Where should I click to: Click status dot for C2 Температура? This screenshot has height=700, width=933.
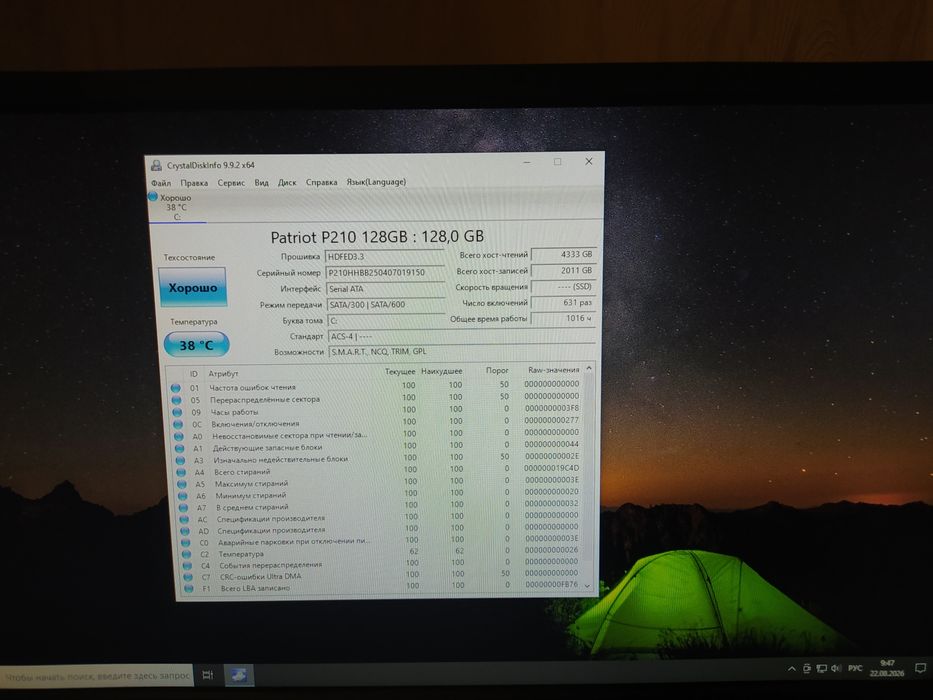point(187,554)
